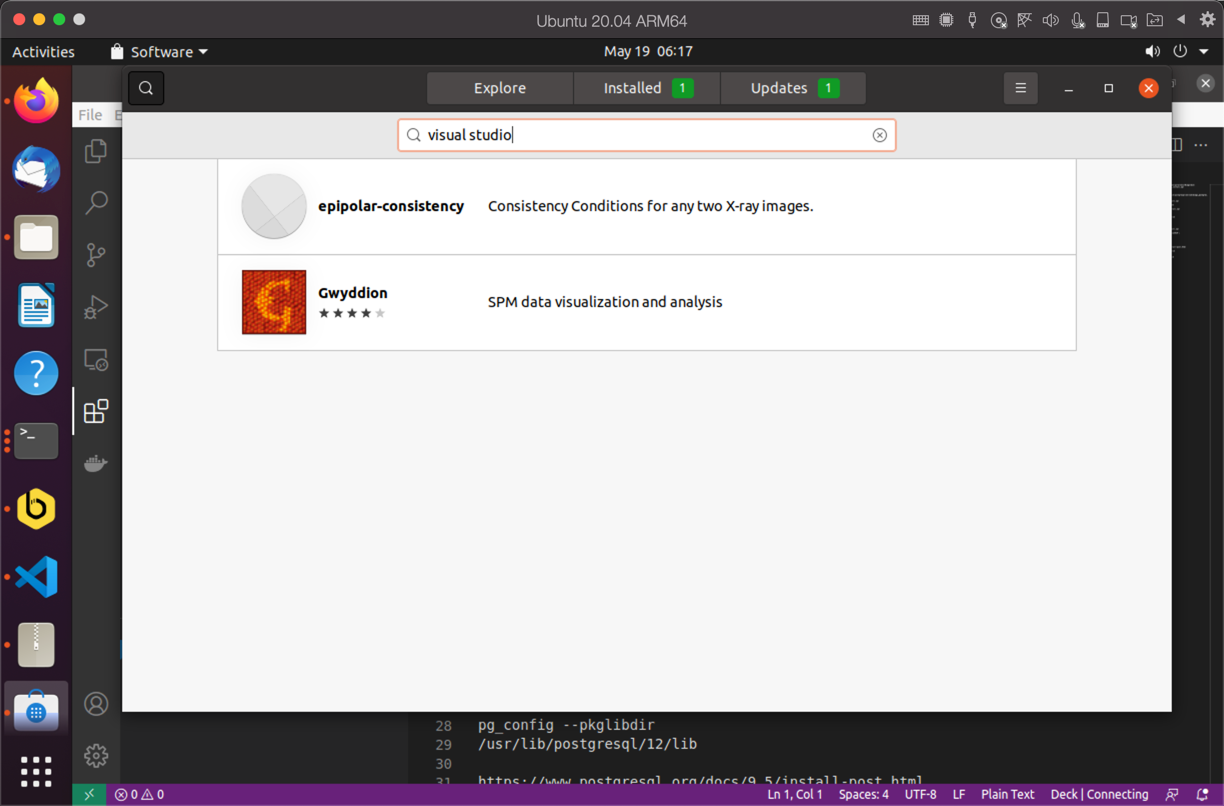Change indentation via 'Spaces: 4'
Viewport: 1224px width, 806px height.
(x=864, y=794)
